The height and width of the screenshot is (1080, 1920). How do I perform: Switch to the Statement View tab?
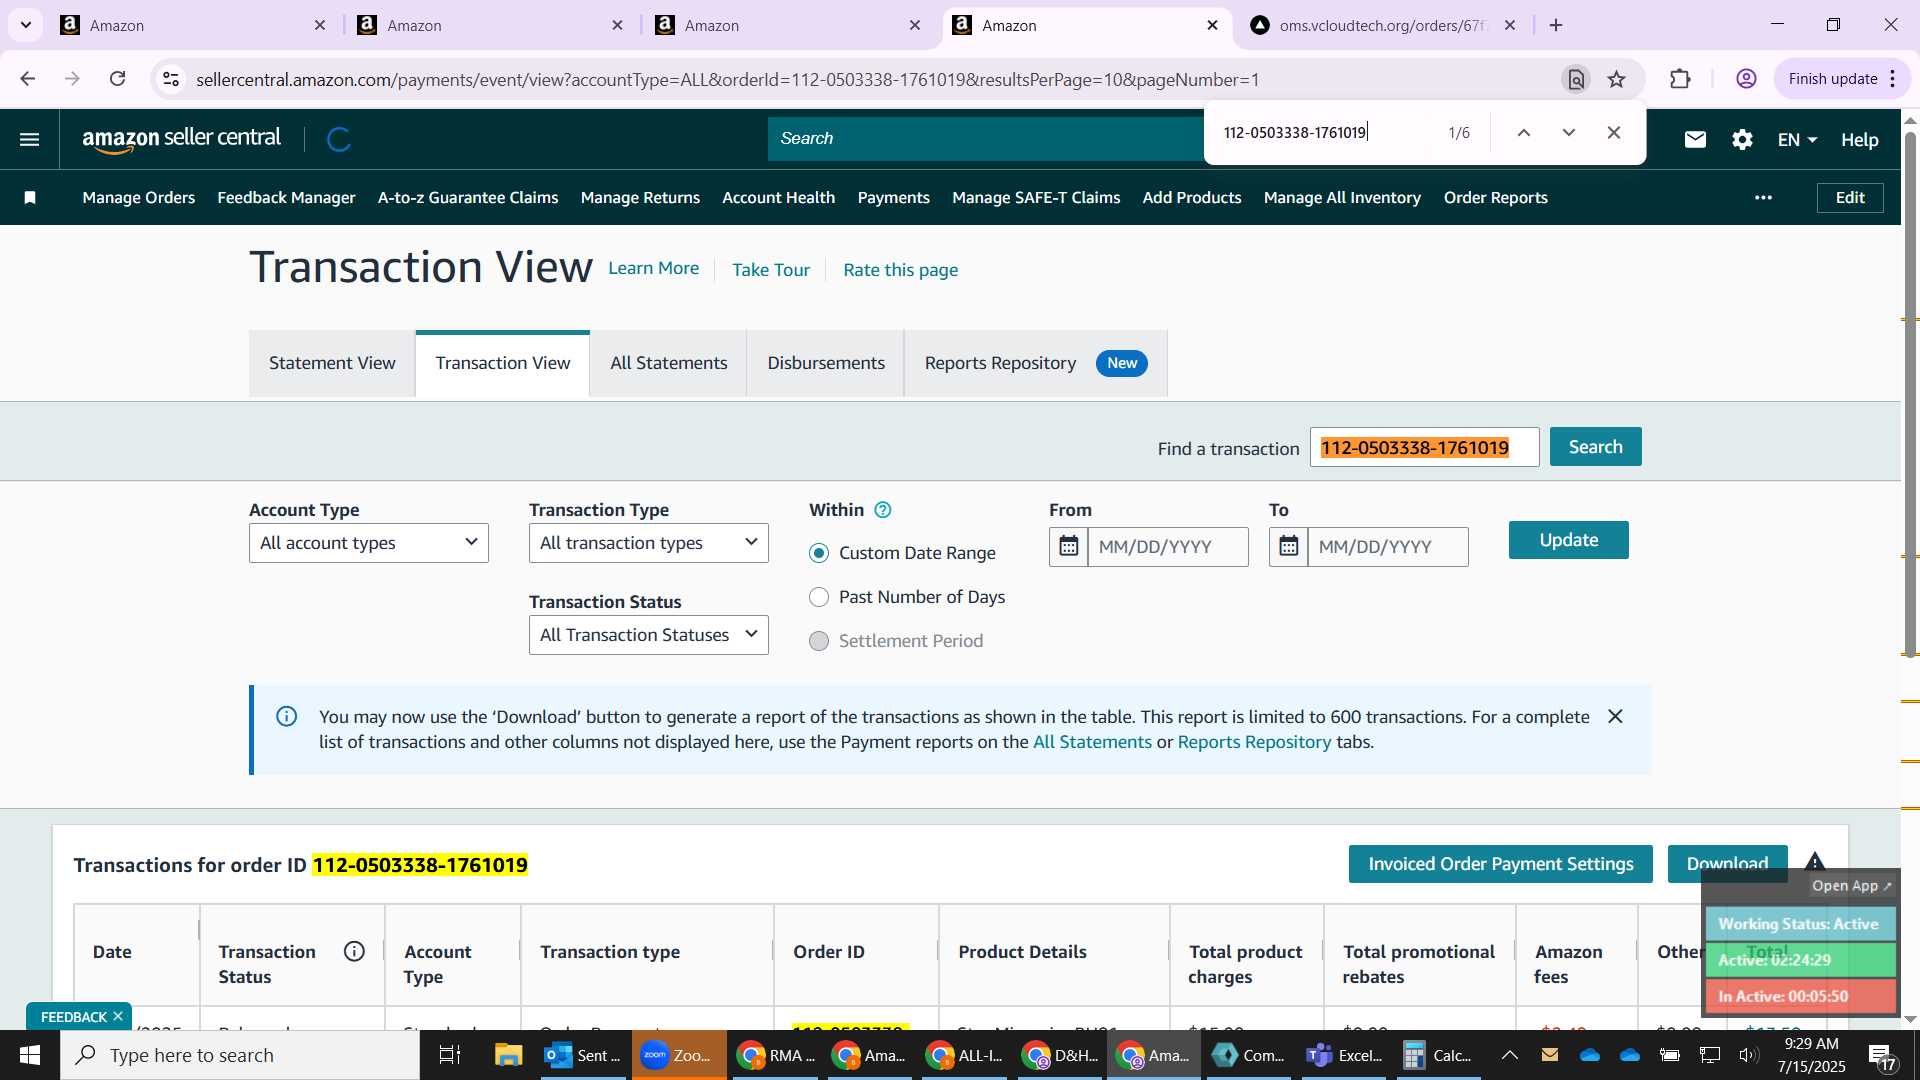[x=332, y=363]
